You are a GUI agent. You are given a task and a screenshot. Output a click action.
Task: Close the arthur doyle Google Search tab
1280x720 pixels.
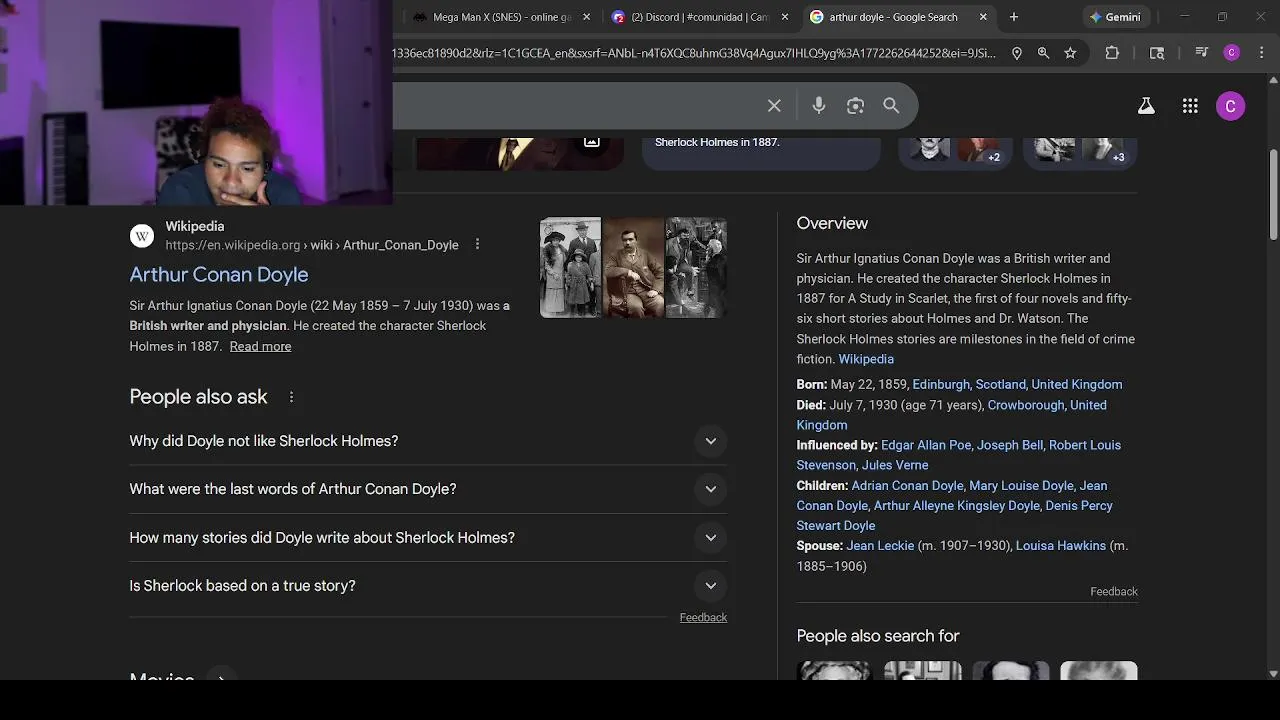tap(983, 17)
